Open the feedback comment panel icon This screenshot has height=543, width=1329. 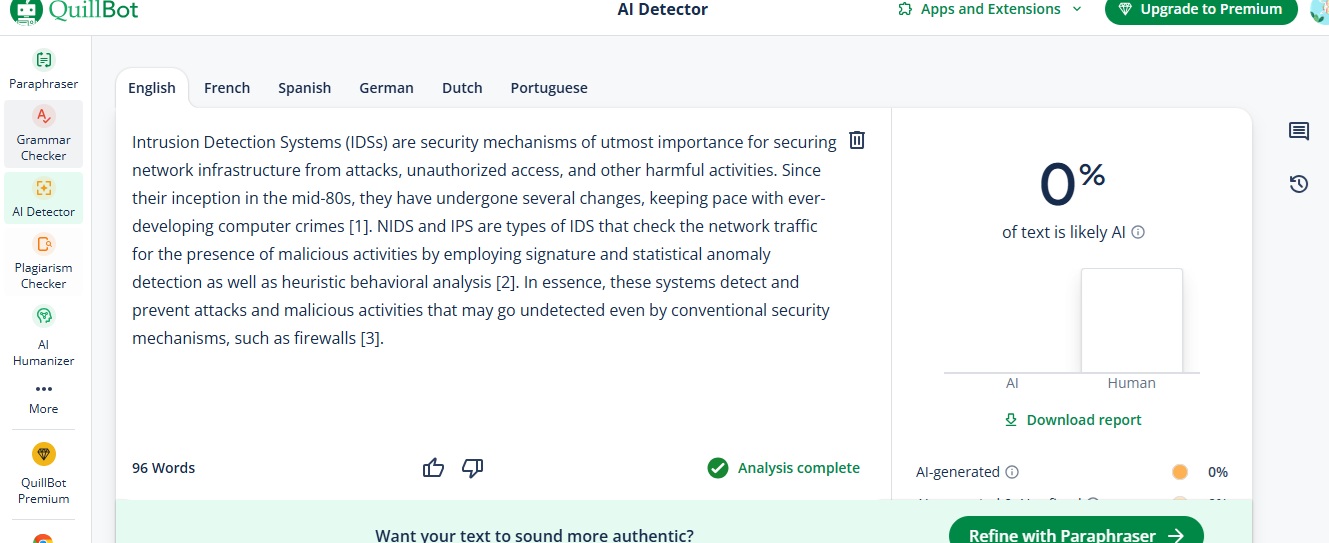coord(1299,131)
